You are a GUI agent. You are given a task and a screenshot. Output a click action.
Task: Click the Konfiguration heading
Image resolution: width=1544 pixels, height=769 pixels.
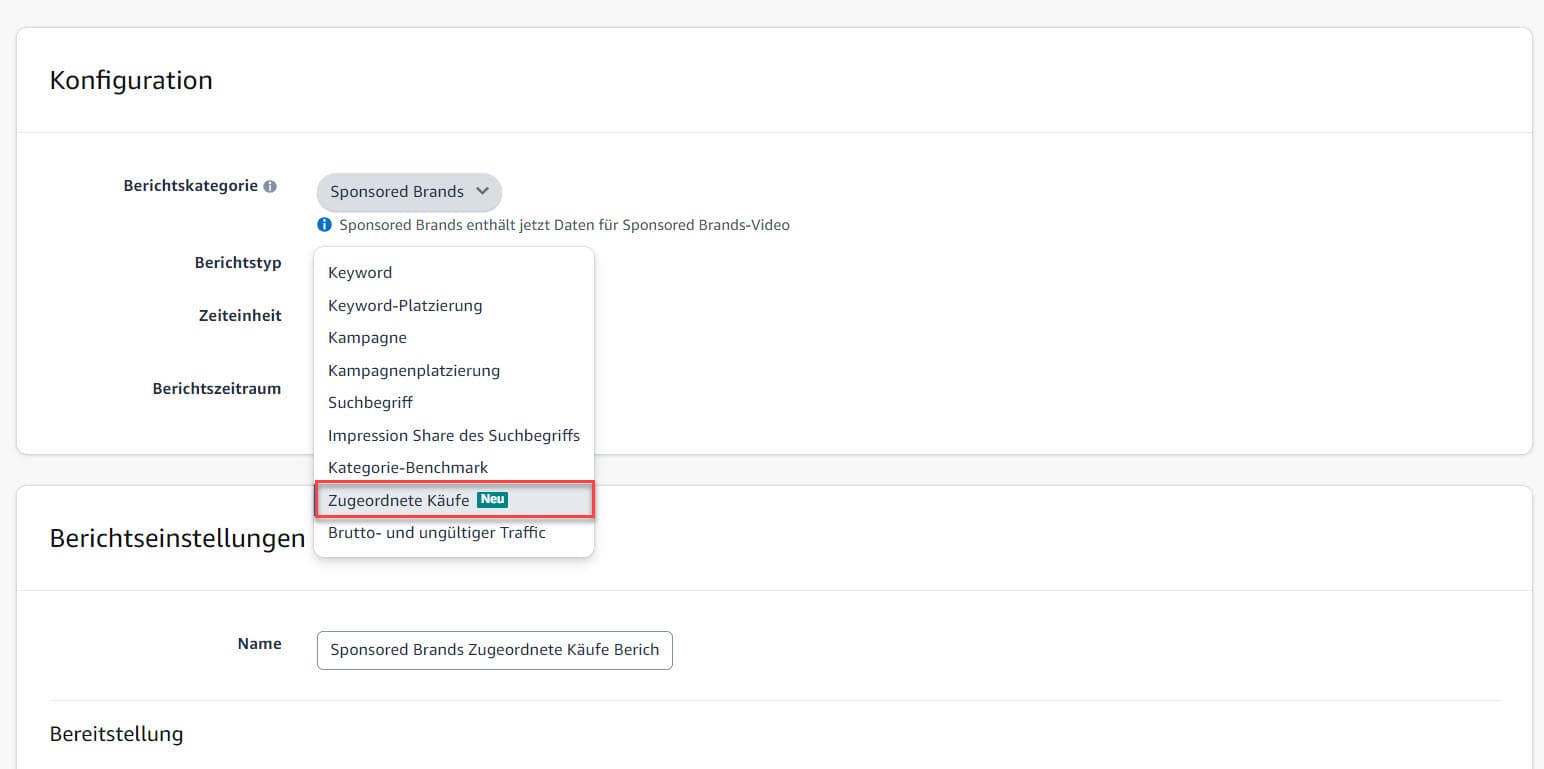click(x=131, y=80)
